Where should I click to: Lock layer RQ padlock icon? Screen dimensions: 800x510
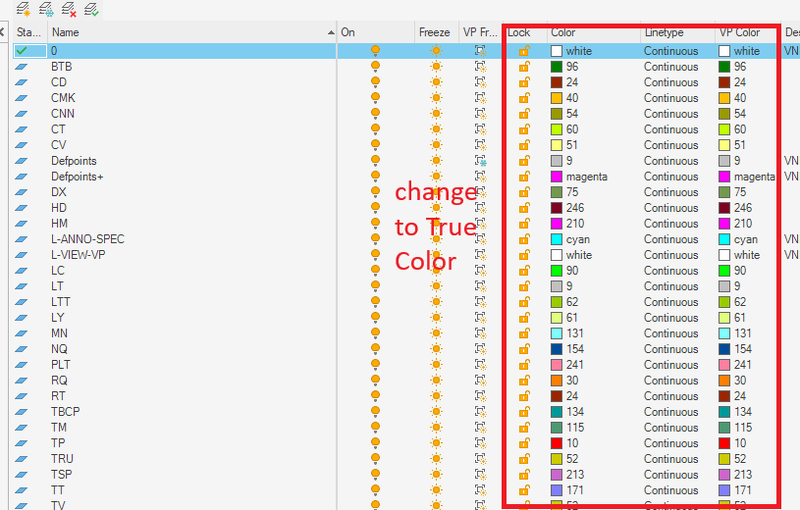click(524, 380)
